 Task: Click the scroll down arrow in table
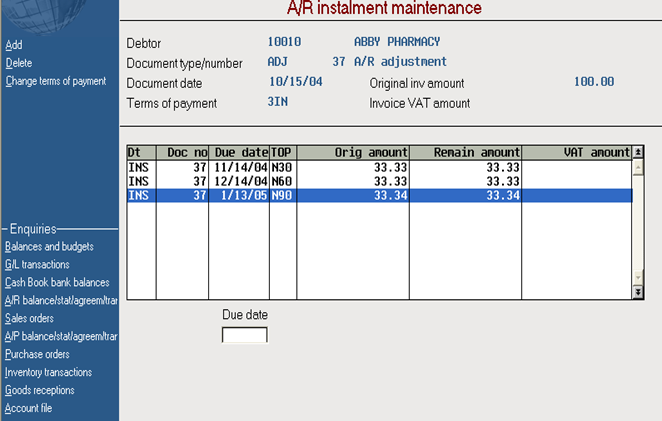(638, 277)
